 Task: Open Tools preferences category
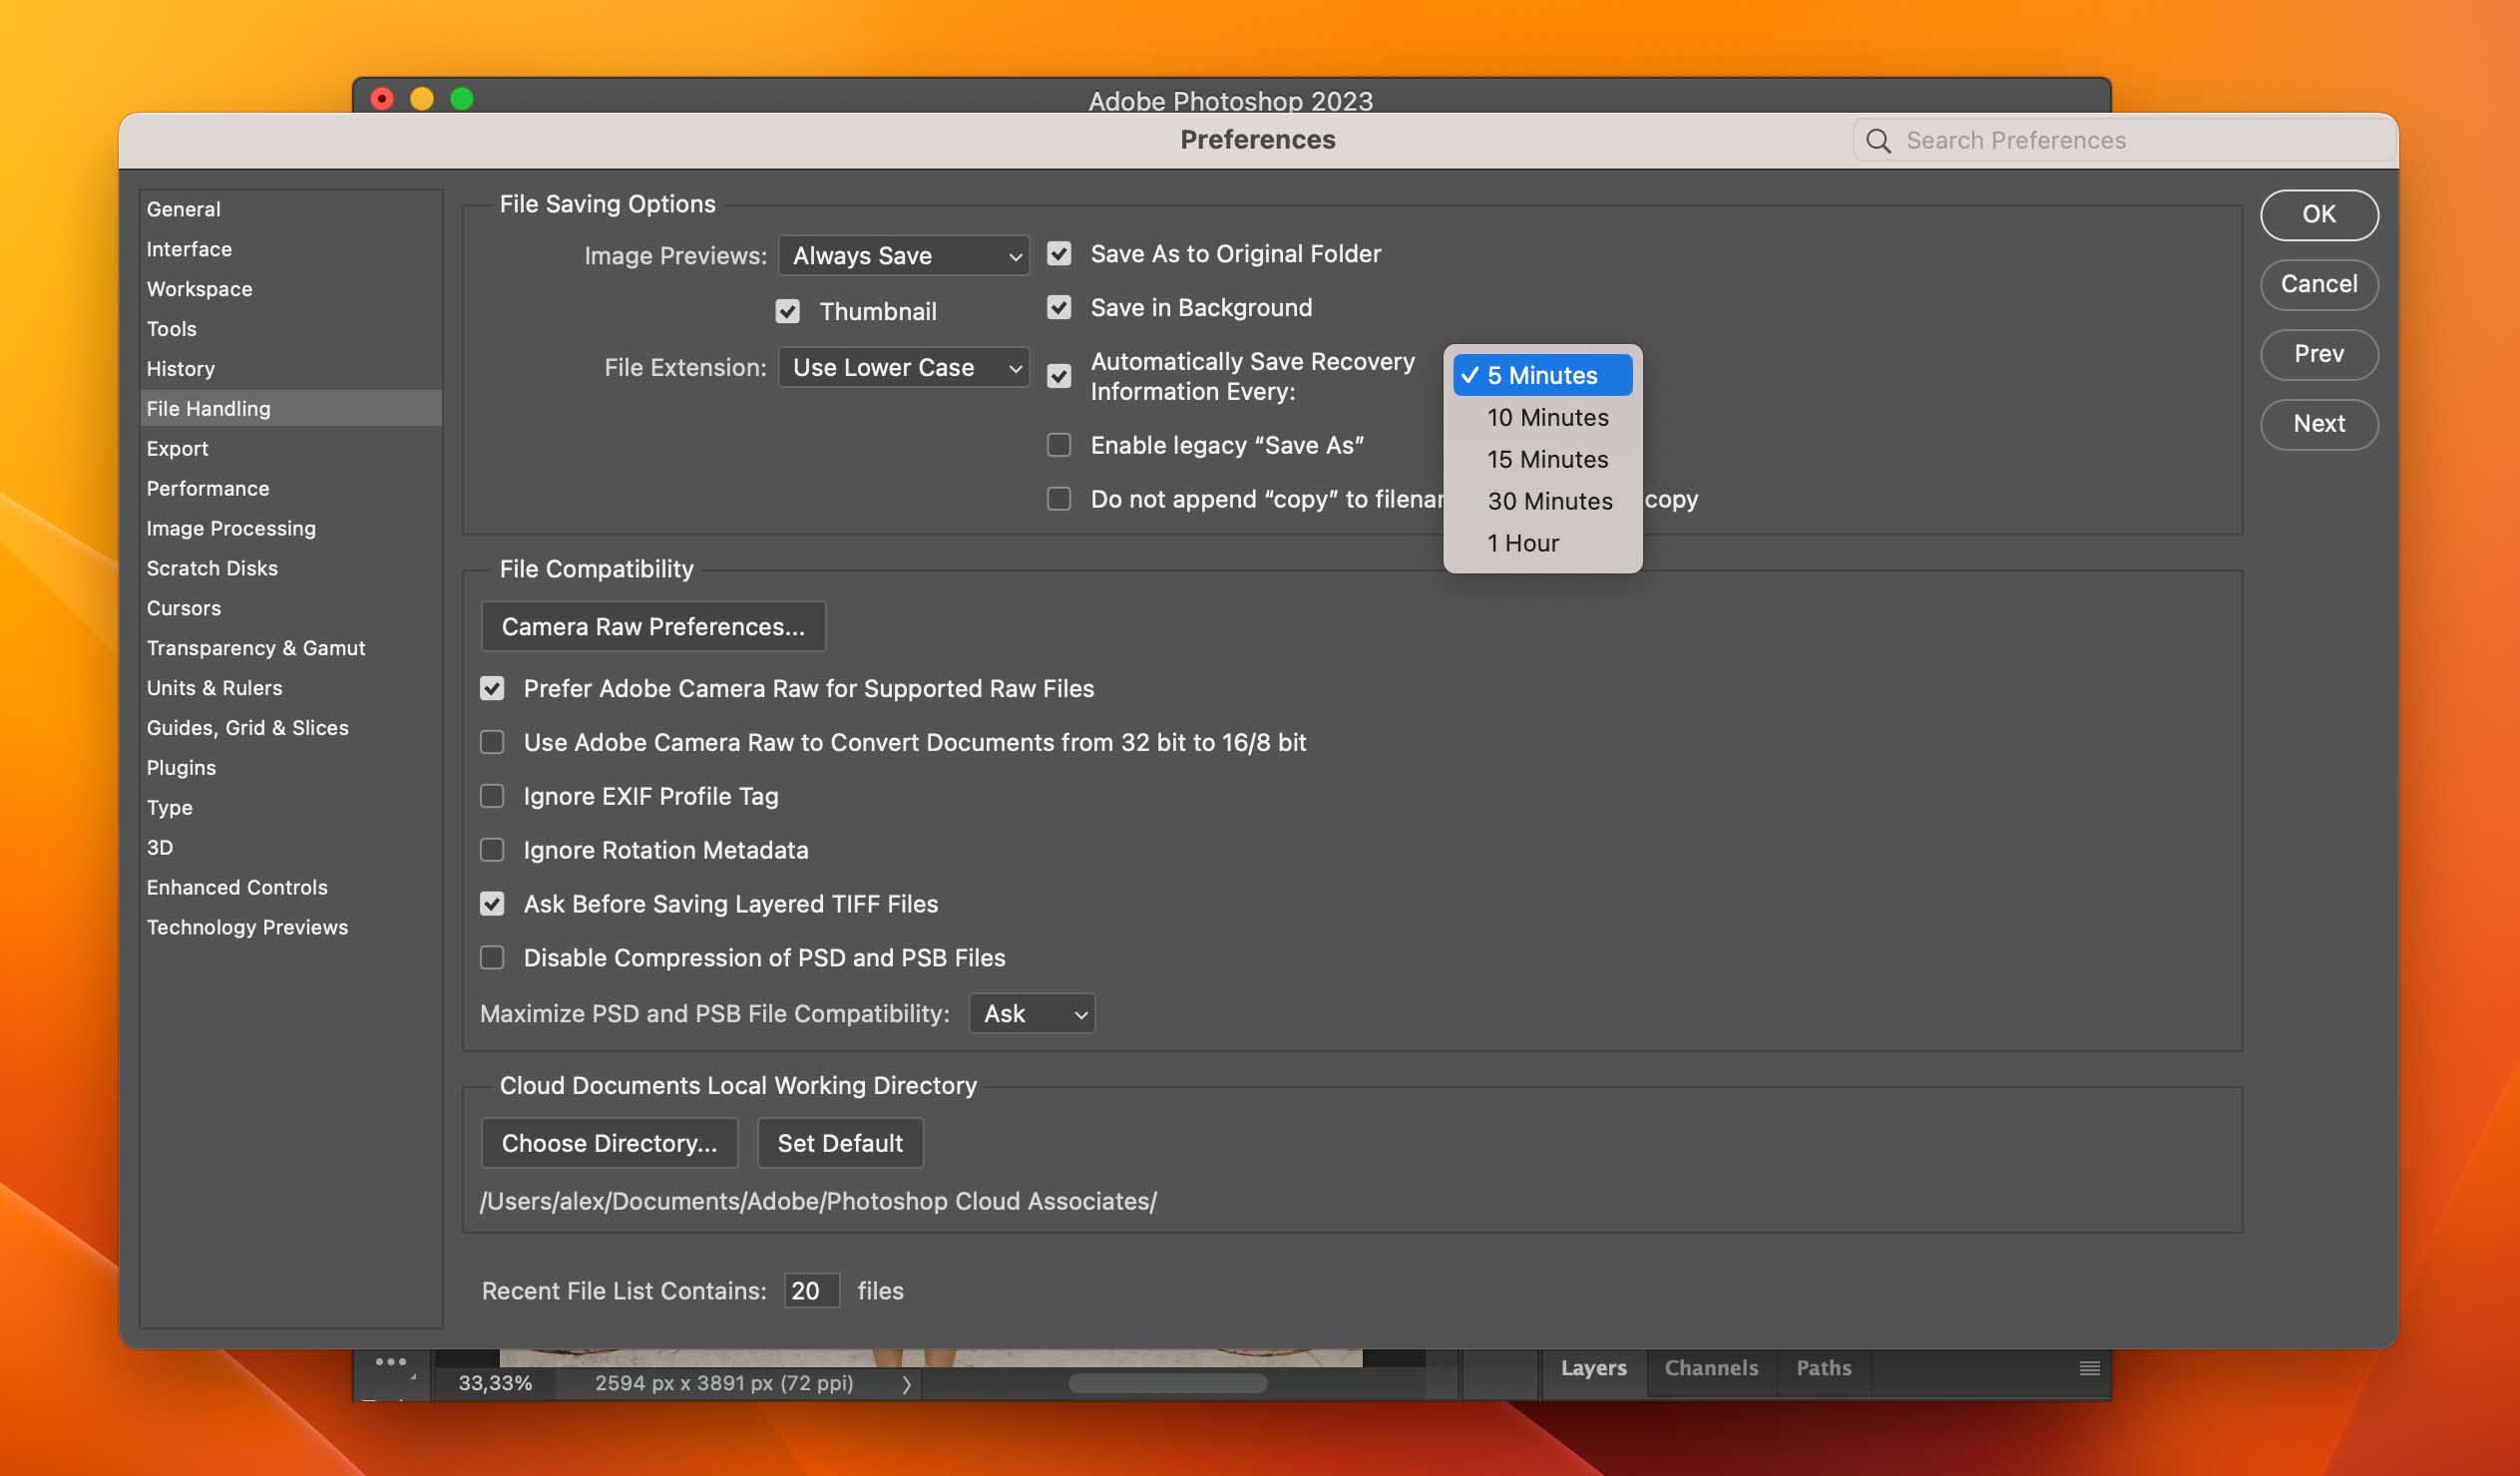click(x=290, y=330)
